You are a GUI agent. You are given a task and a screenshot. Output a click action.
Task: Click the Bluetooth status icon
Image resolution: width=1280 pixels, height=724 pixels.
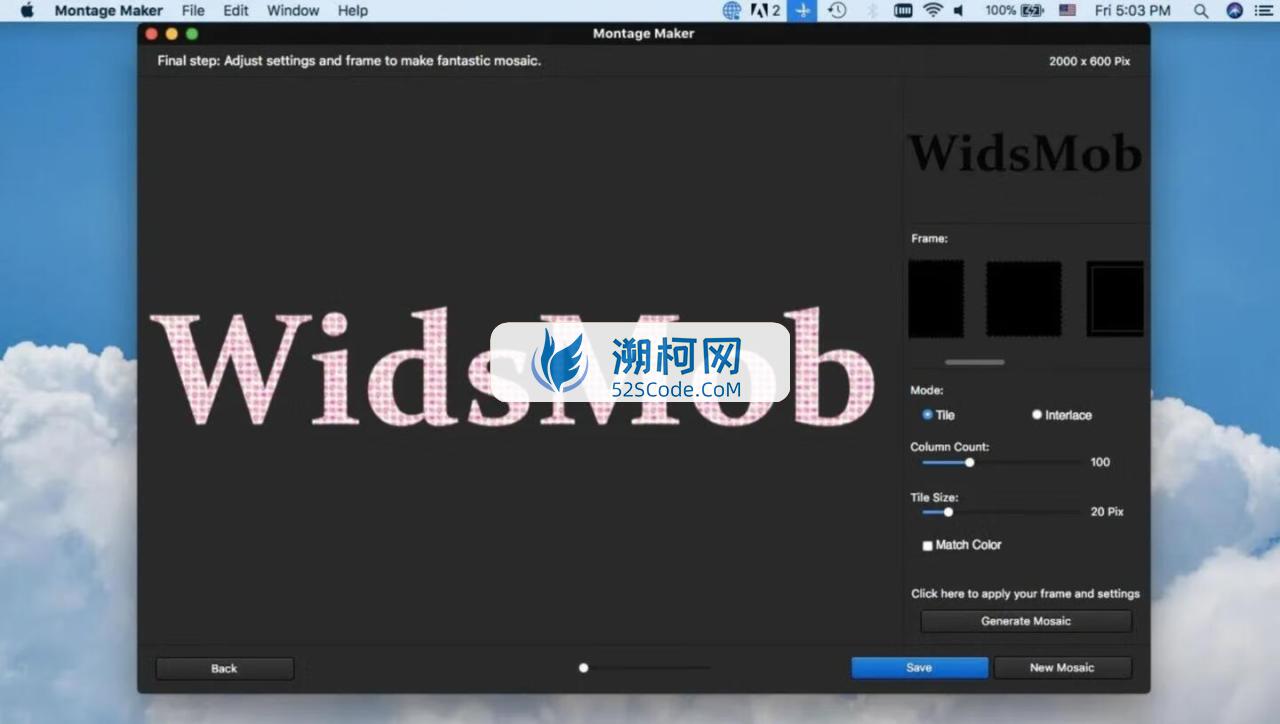[x=871, y=10]
